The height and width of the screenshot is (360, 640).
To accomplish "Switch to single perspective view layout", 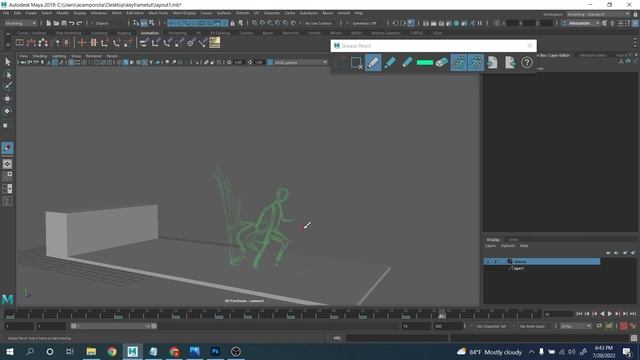I will tap(7, 164).
